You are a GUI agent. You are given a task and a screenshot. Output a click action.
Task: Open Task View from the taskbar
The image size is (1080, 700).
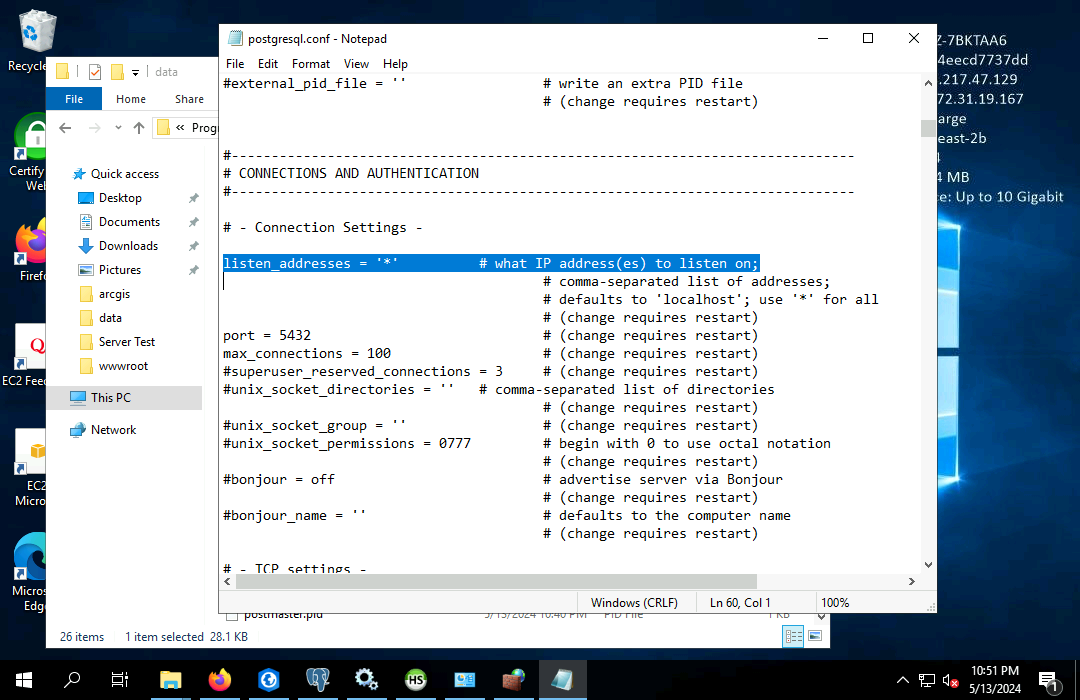point(120,680)
